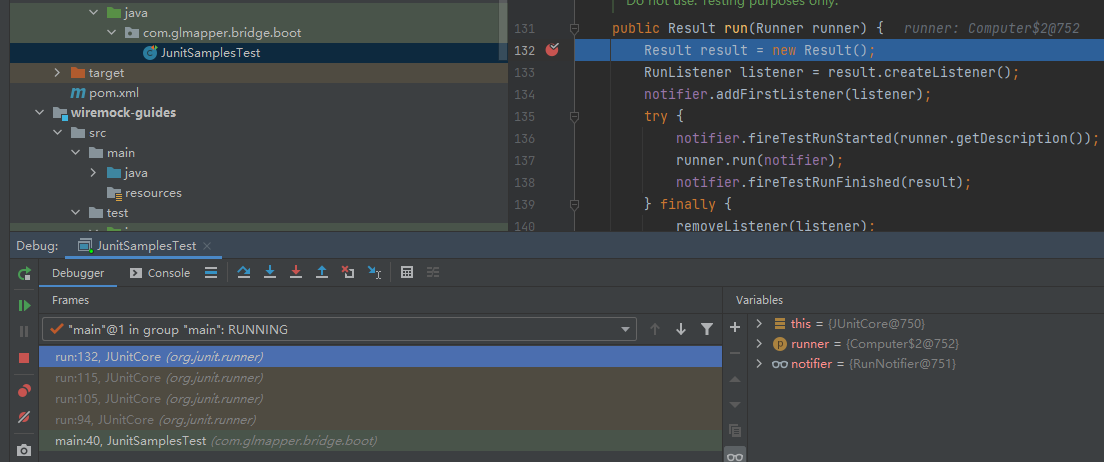Select frame run:115, JUnitCore

[381, 378]
